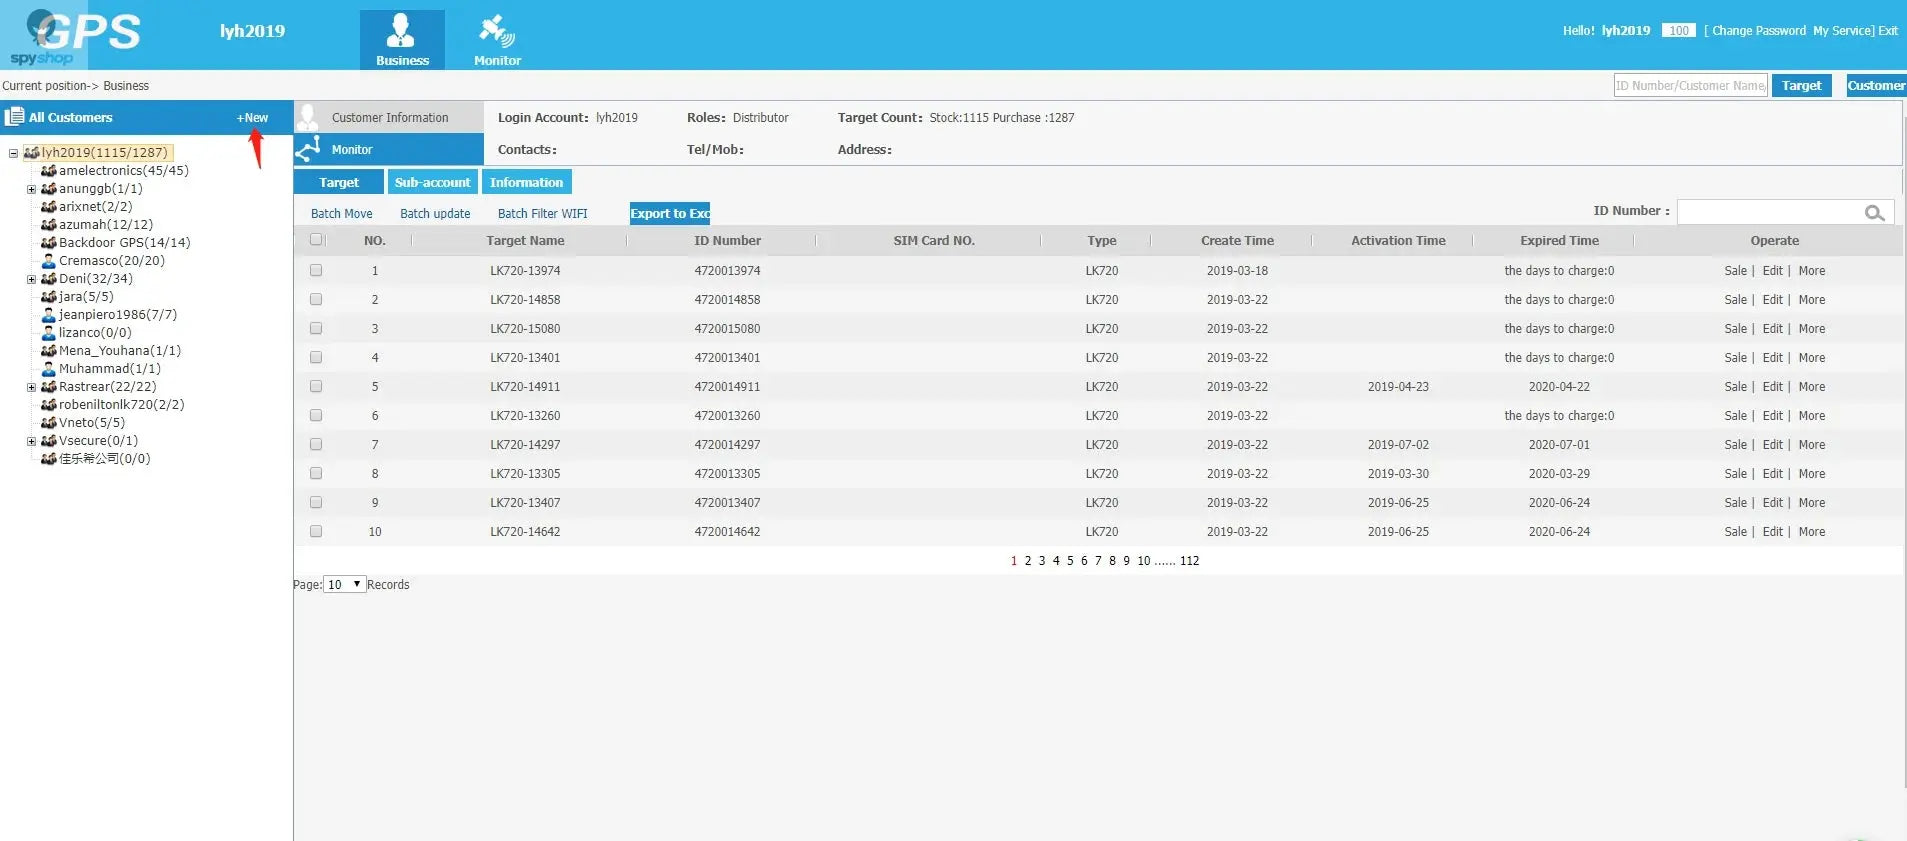Tick the checkbox for LK720-14642 row
The width and height of the screenshot is (1907, 841).
(x=316, y=531)
